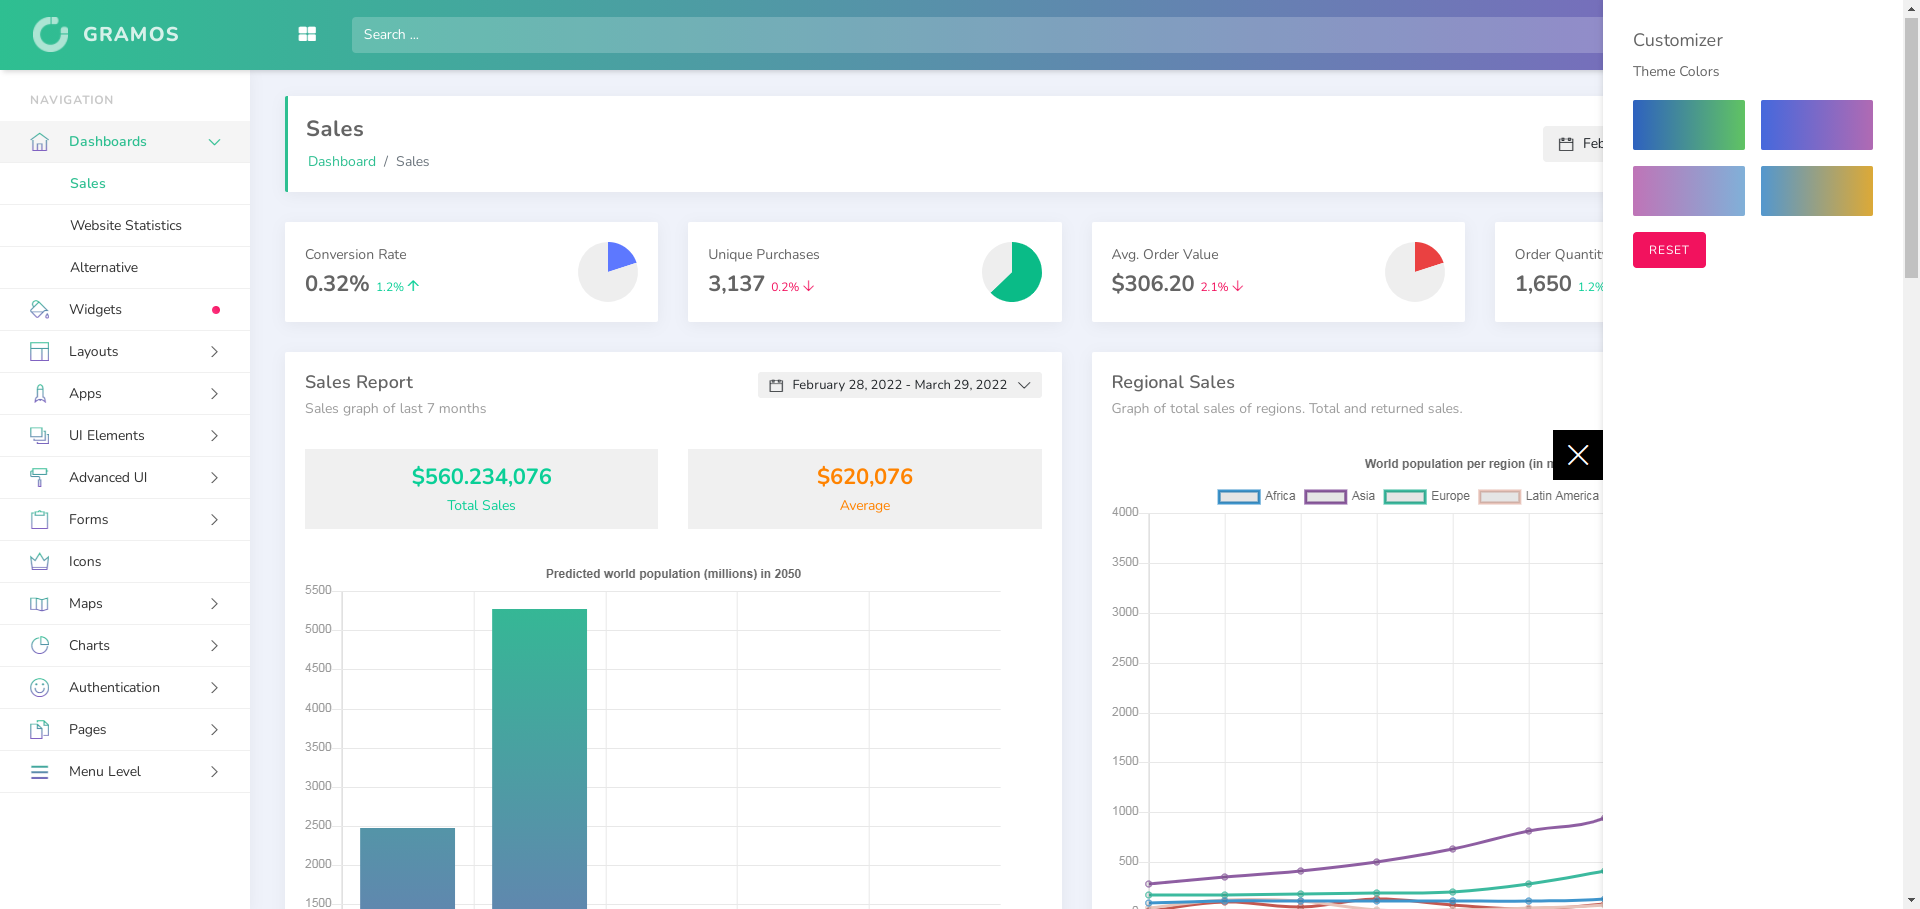Viewport: 1920px width, 909px height.
Task: Click the Conversion Rate pie chart
Action: pyautogui.click(x=608, y=272)
